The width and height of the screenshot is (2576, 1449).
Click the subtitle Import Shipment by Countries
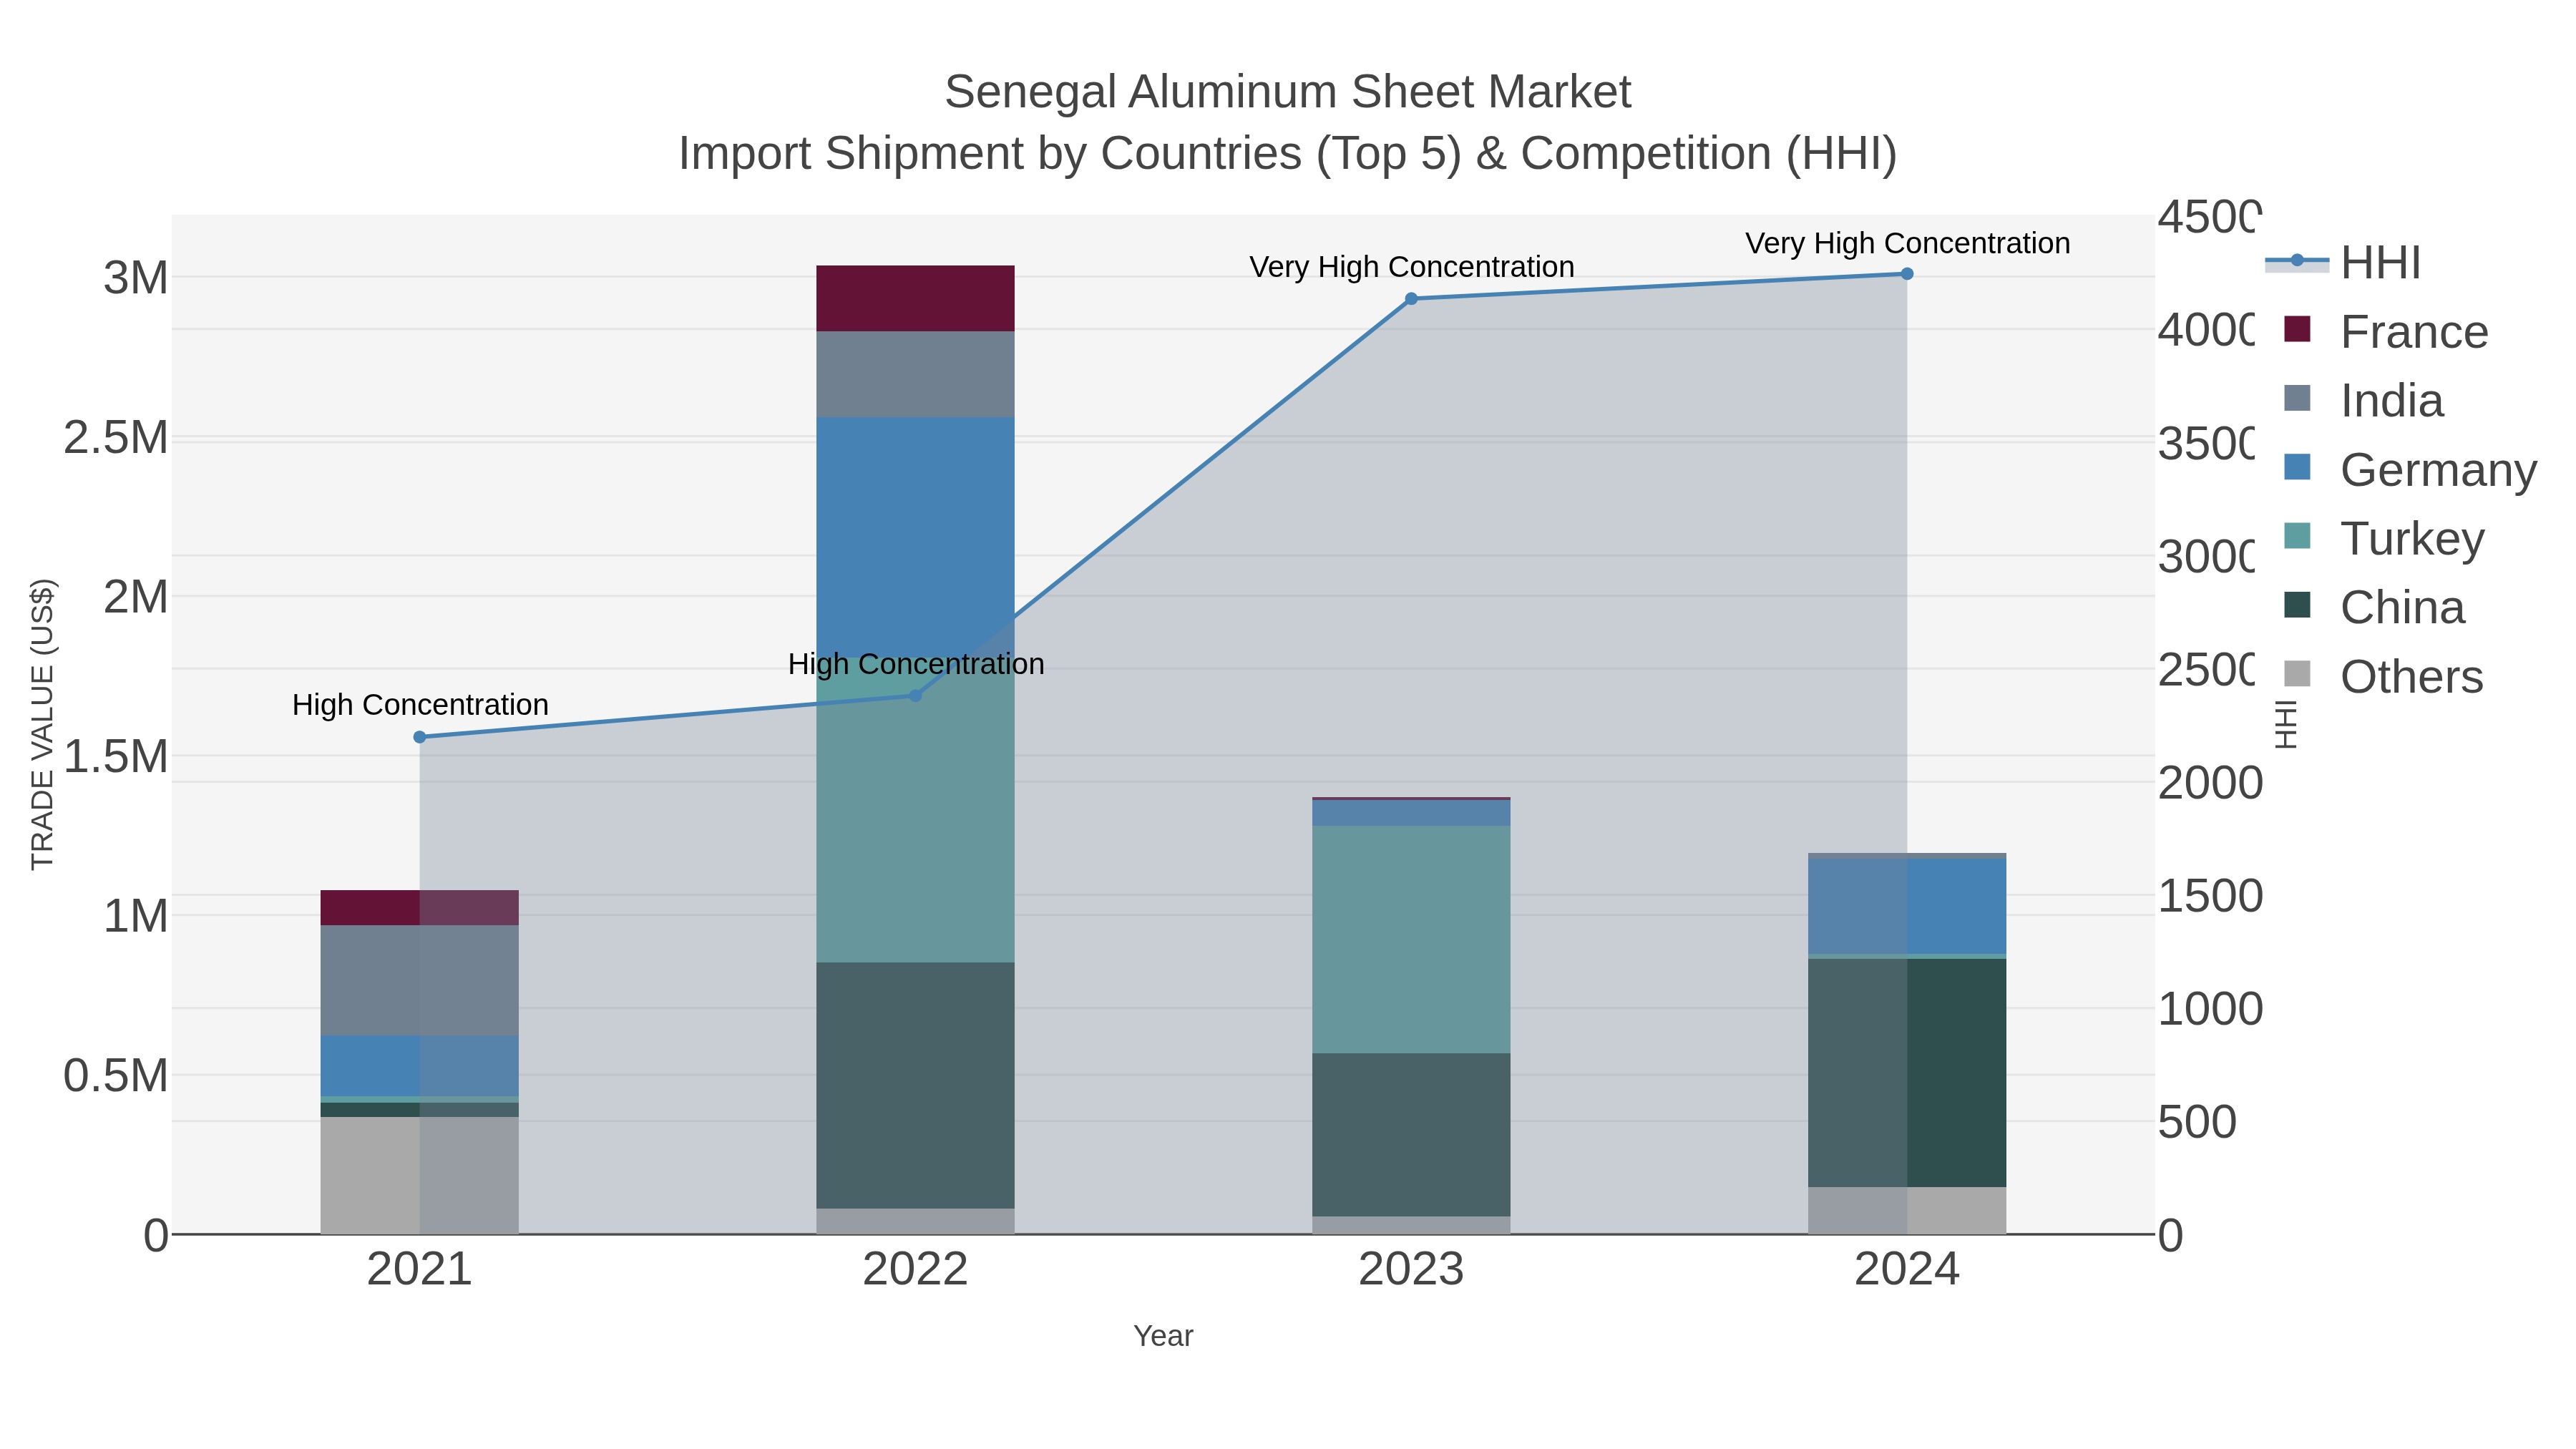coord(1288,154)
